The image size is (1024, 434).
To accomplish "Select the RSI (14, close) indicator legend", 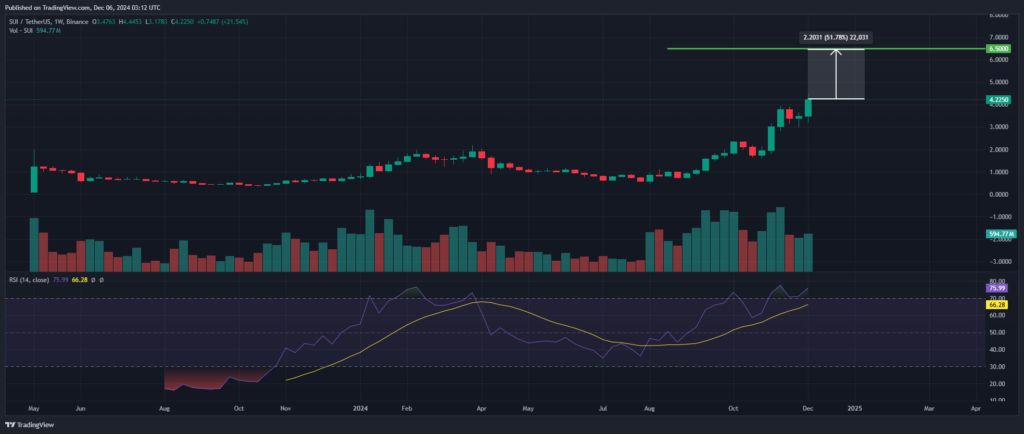I will (30, 280).
